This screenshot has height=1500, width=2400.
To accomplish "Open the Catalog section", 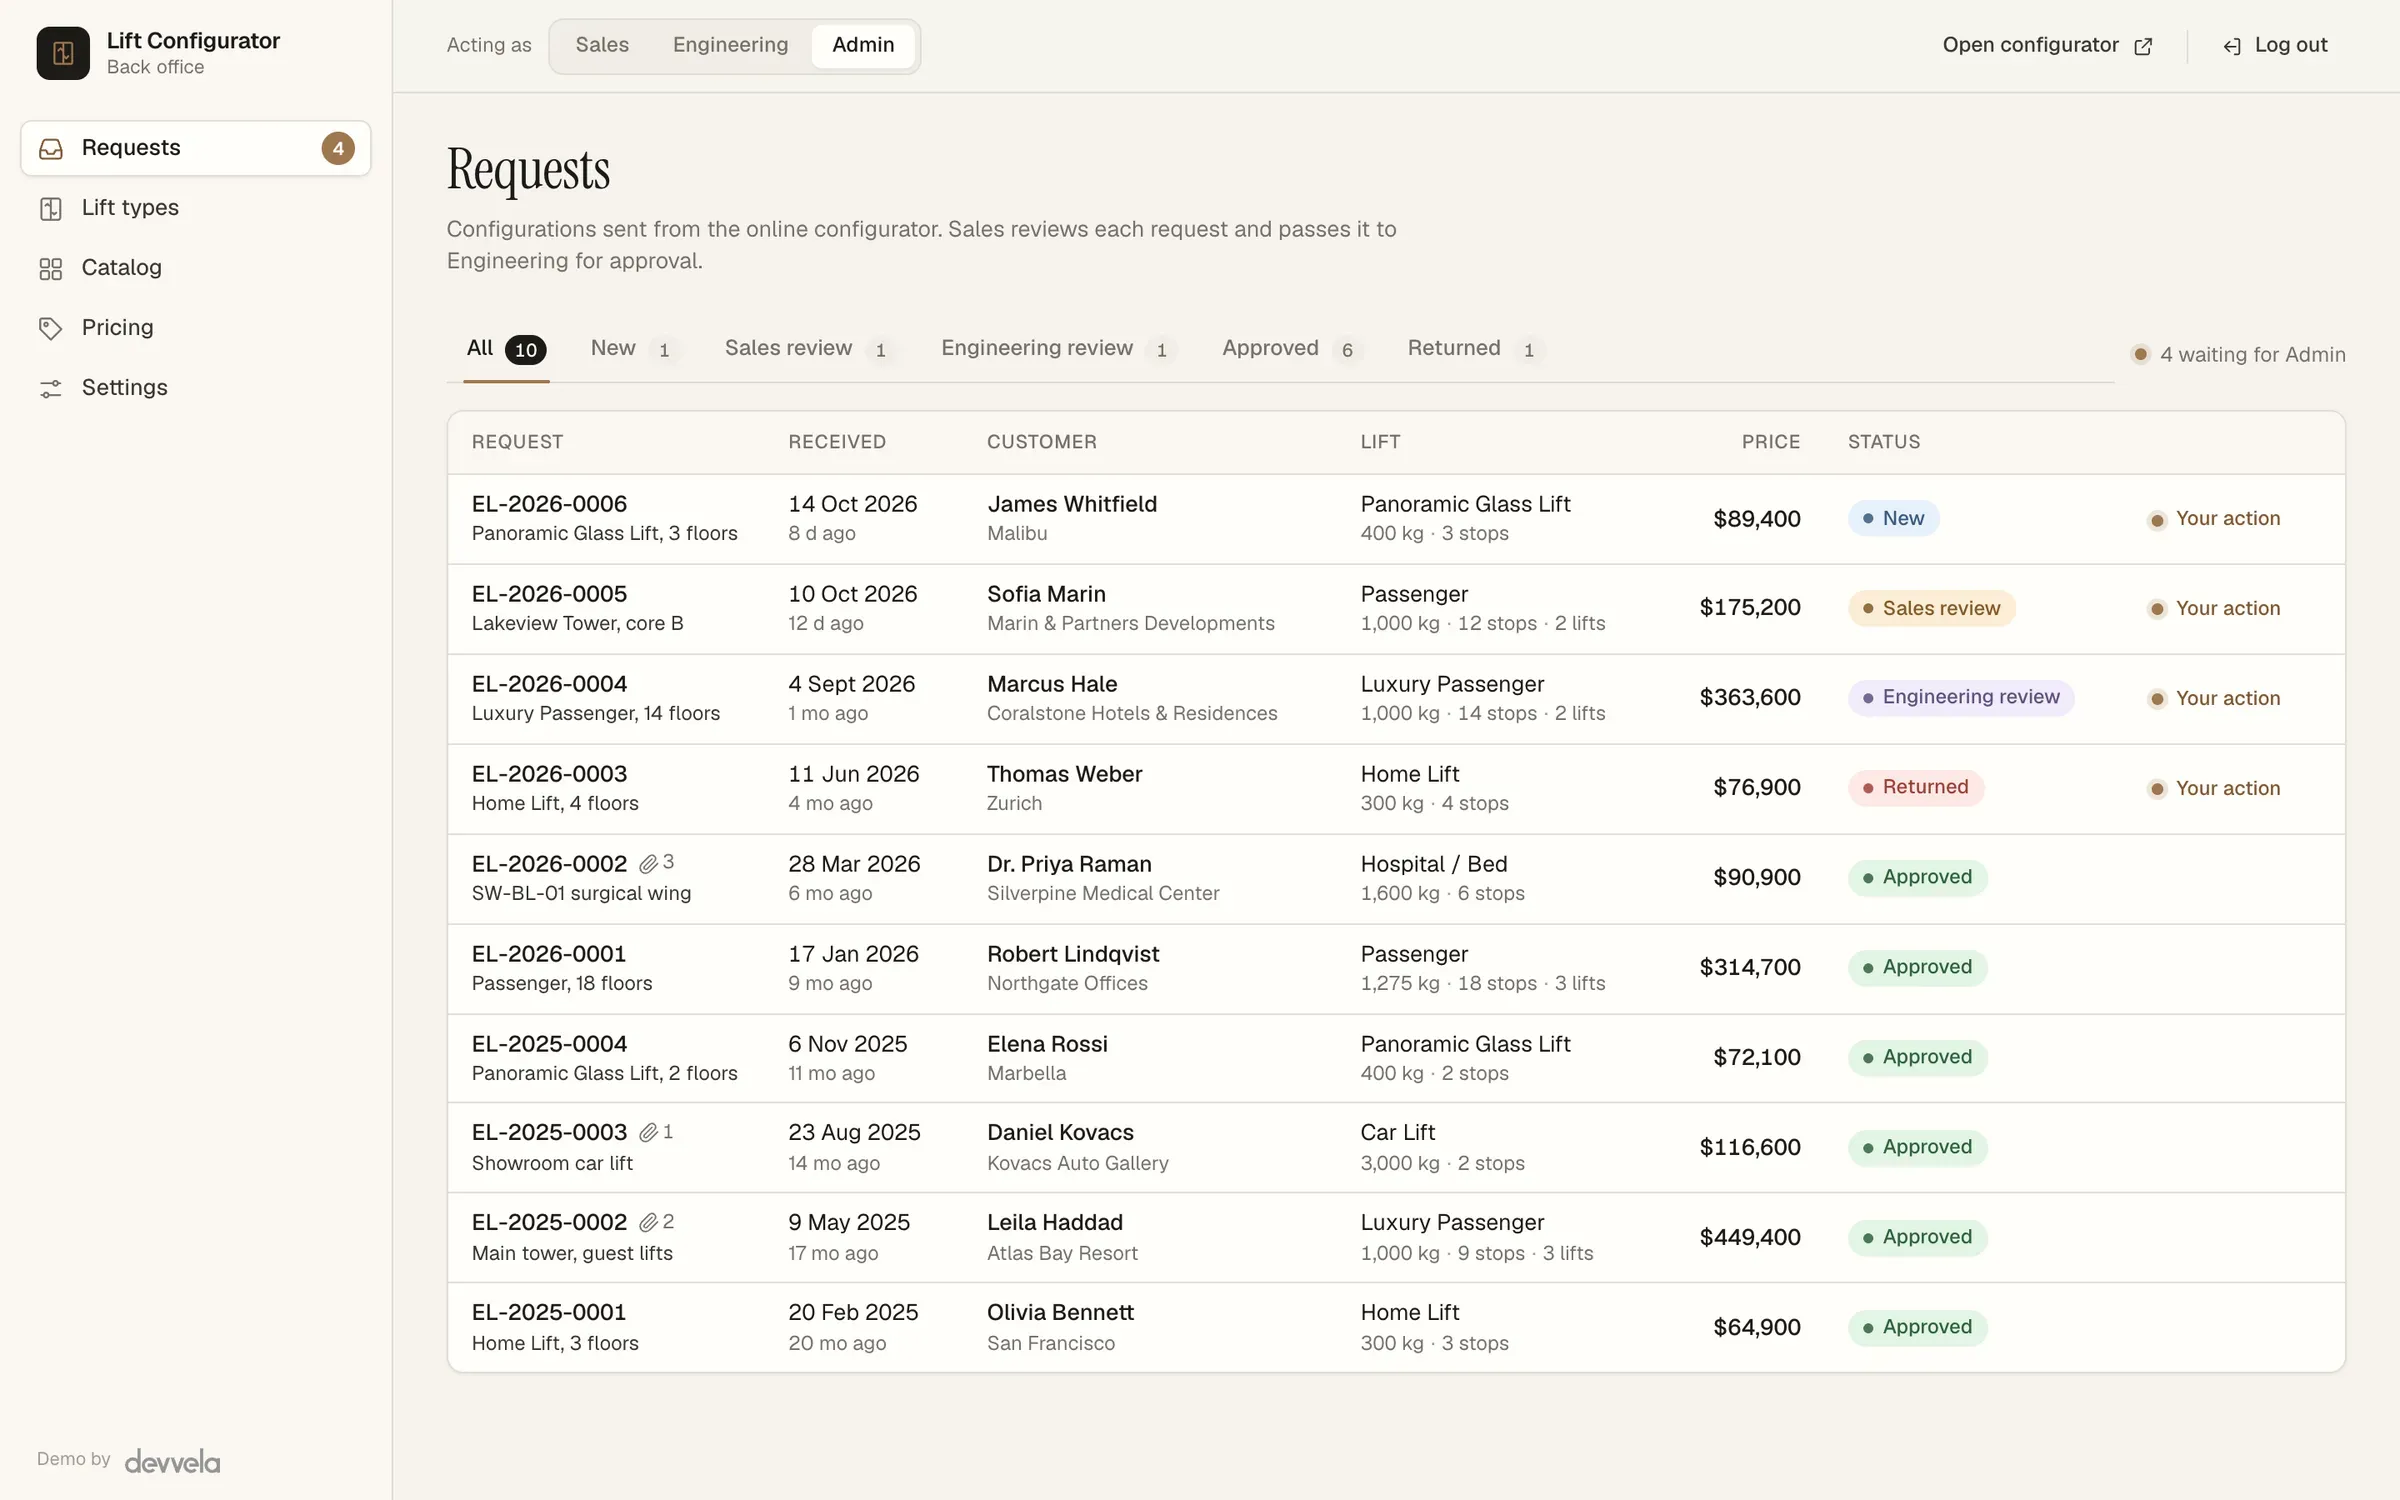I will [x=196, y=268].
